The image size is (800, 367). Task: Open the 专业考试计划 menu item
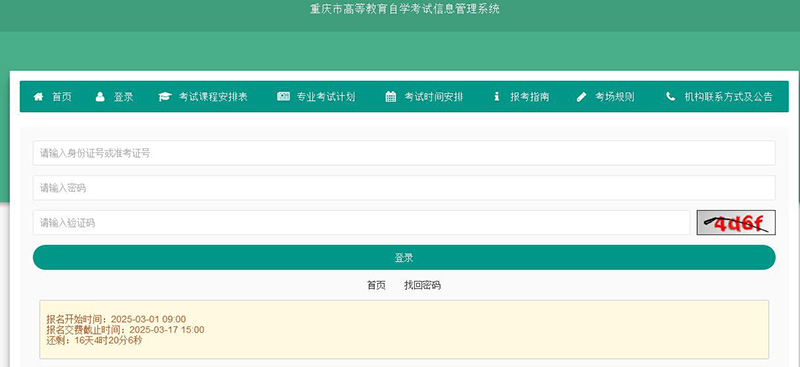(326, 97)
